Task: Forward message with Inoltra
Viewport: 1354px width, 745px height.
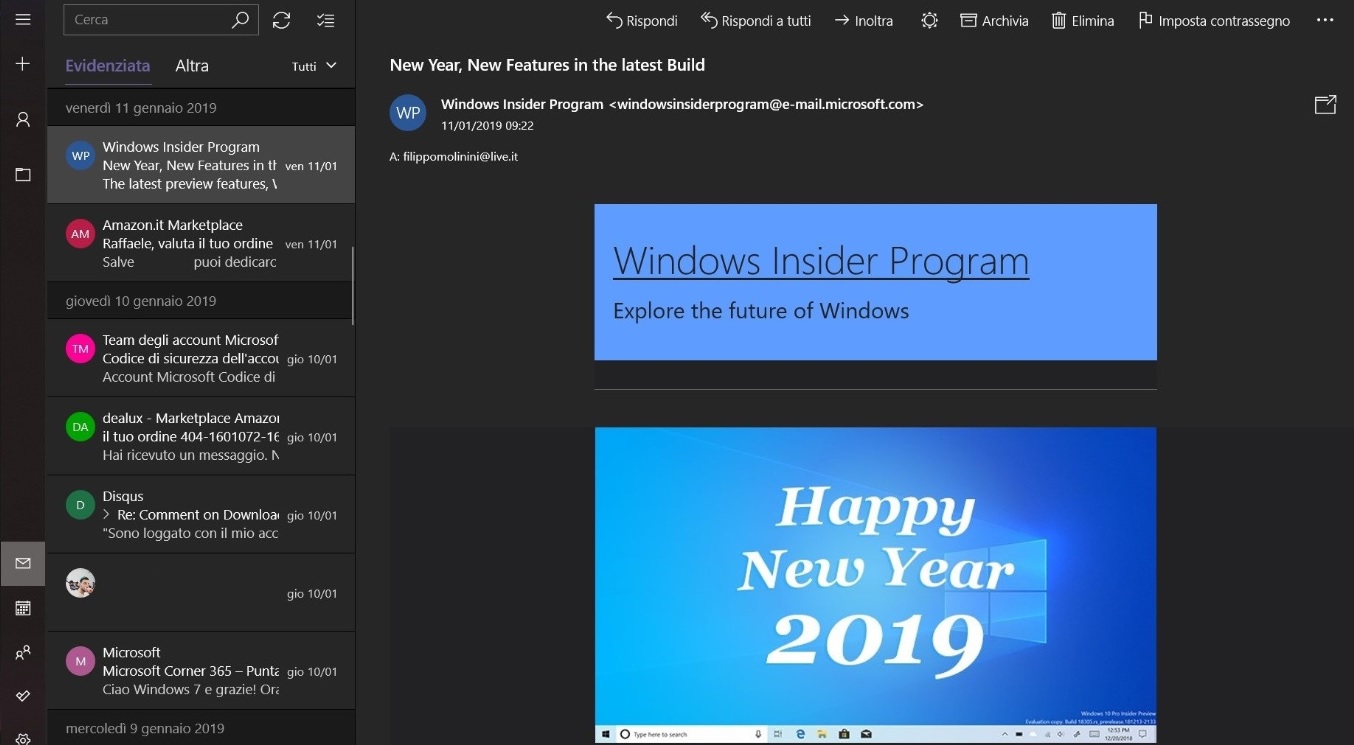Action: point(863,20)
